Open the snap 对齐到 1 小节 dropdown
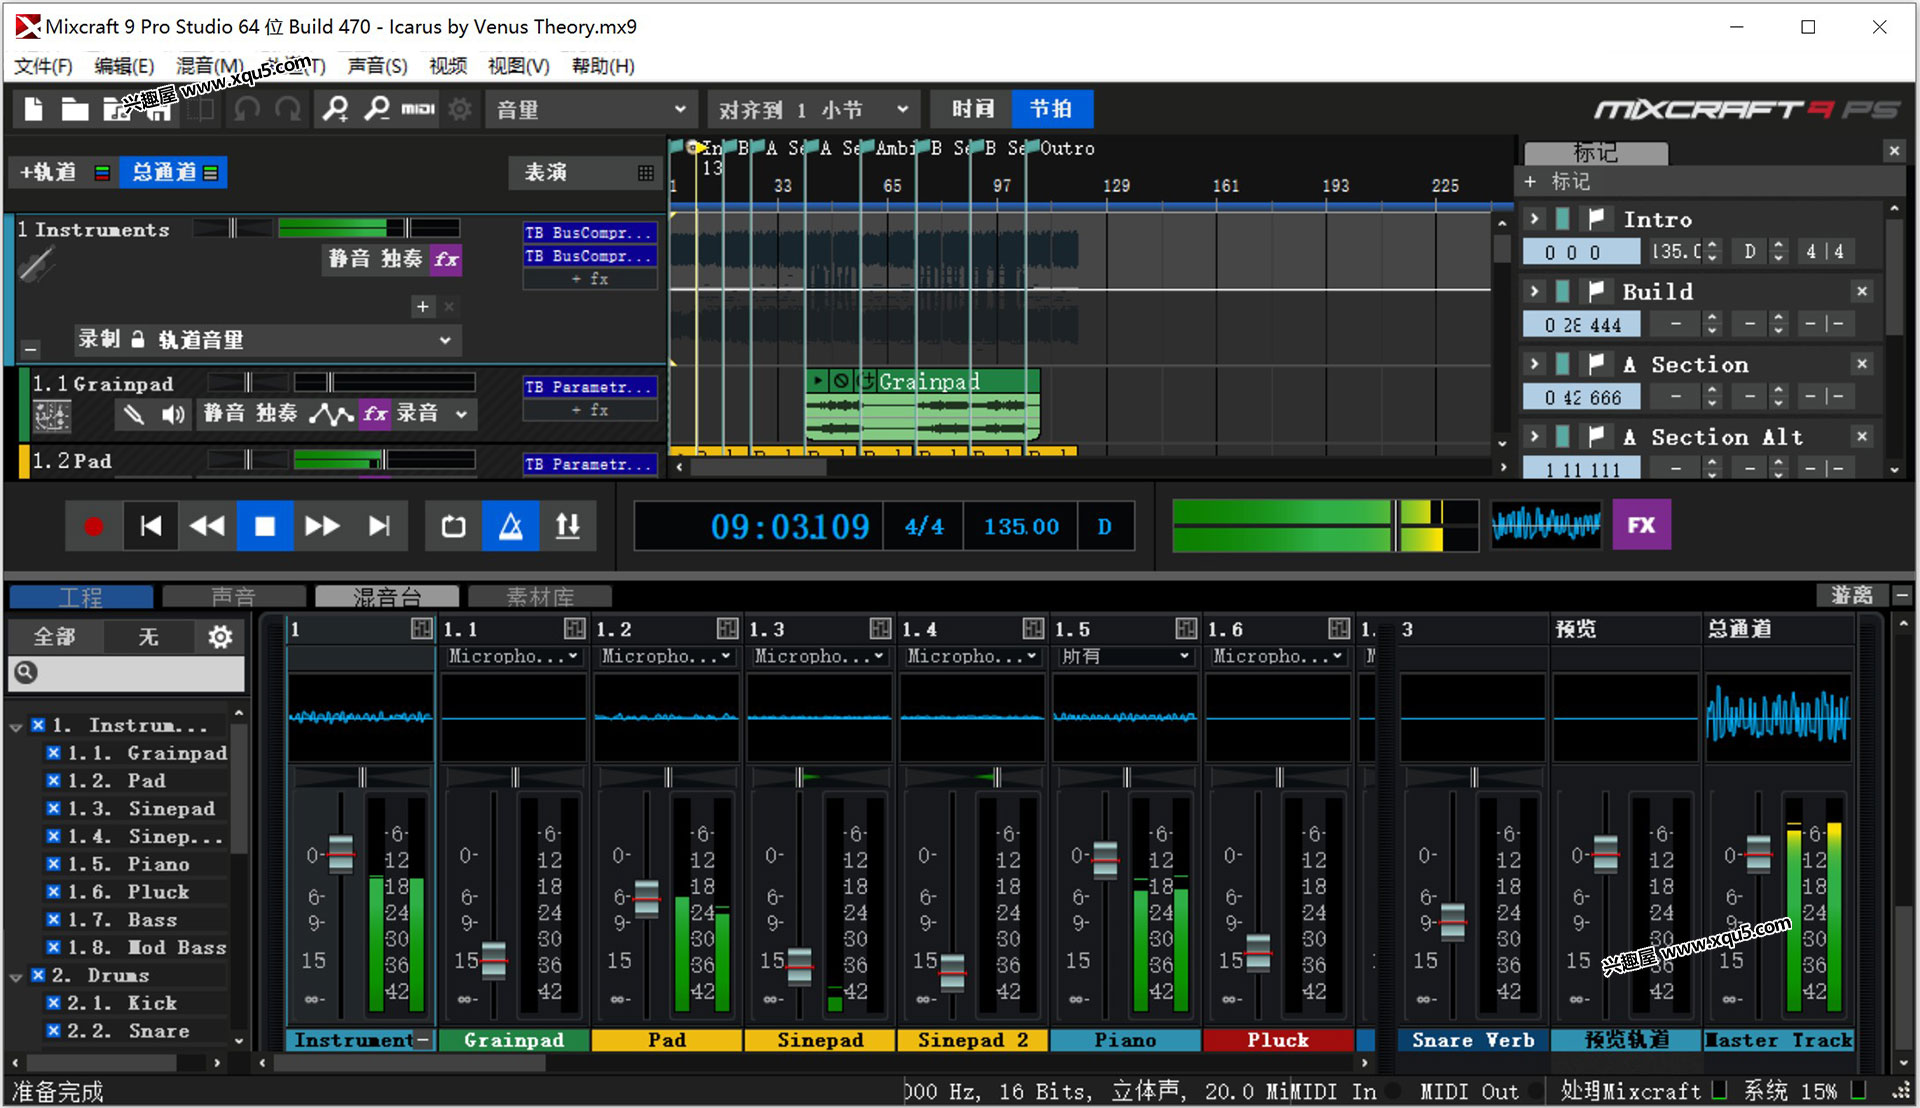 (813, 109)
